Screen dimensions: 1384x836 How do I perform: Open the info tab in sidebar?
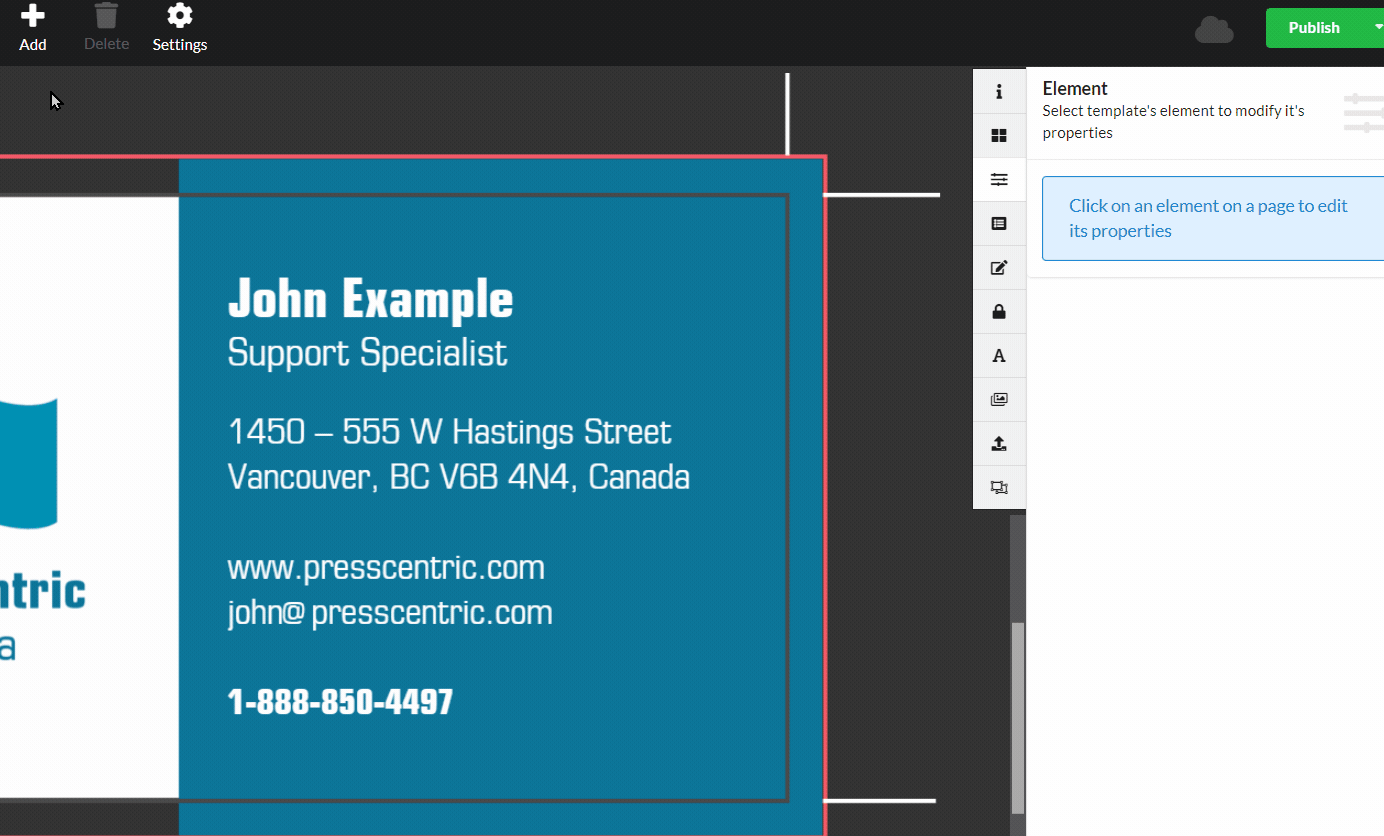click(999, 92)
